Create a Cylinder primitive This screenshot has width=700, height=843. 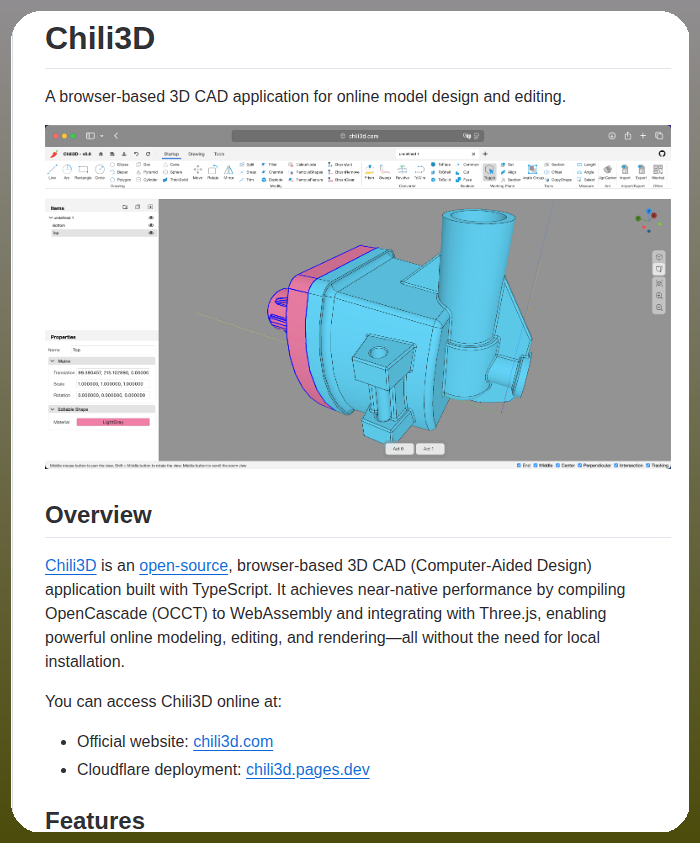[147, 180]
